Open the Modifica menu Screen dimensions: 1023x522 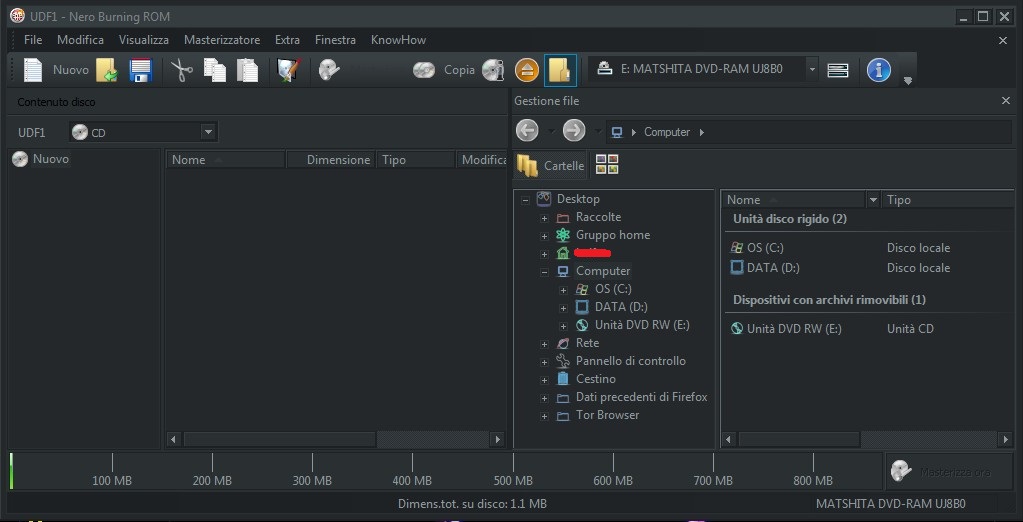point(80,40)
